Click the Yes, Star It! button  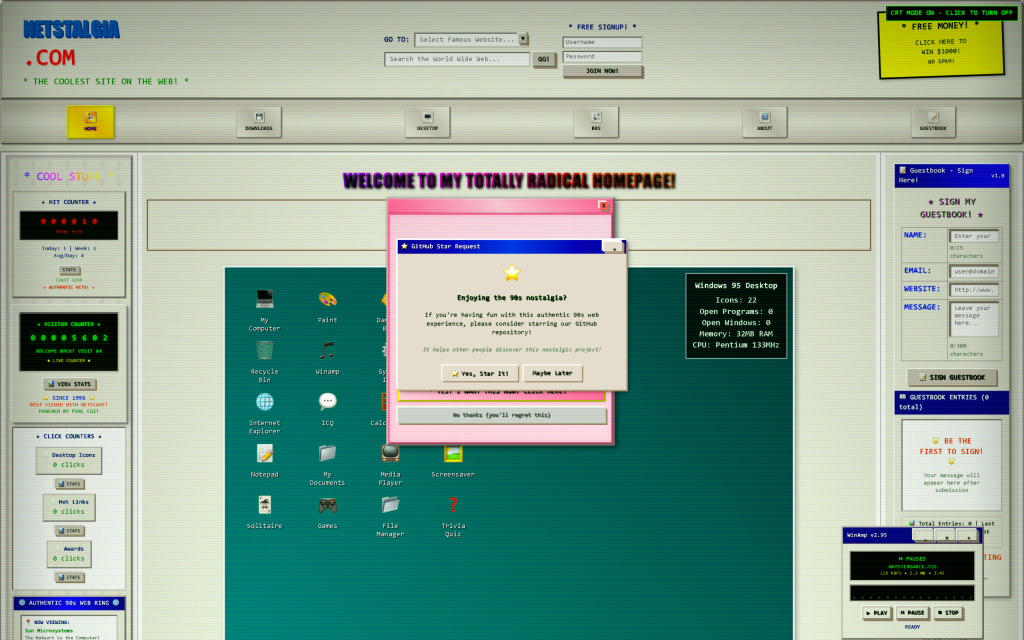(480, 373)
